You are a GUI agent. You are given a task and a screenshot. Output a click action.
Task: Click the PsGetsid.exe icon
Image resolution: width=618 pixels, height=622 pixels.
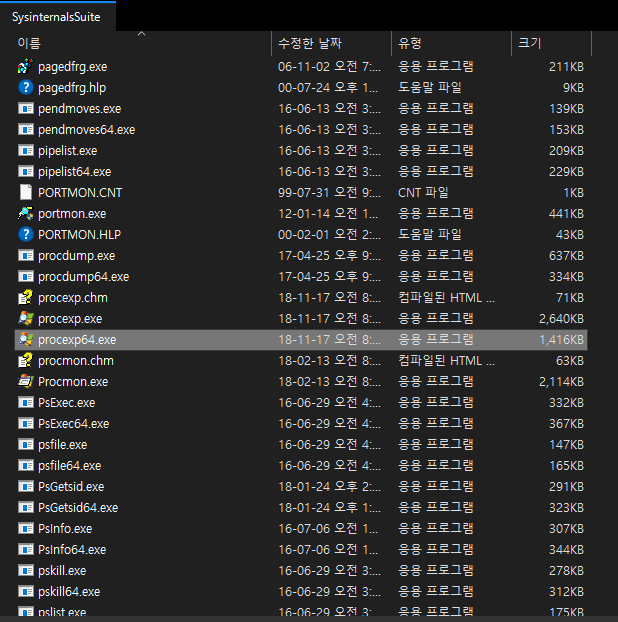26,487
